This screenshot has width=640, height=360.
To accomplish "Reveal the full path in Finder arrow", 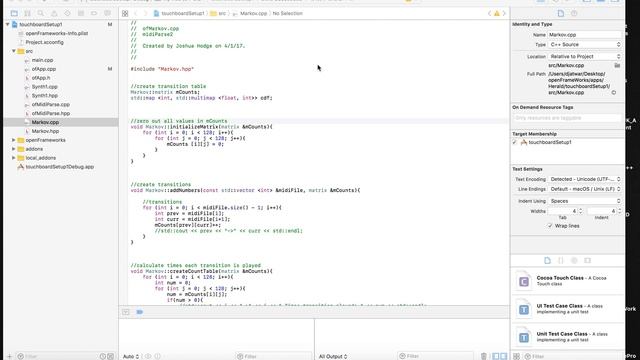I will tap(614, 93).
